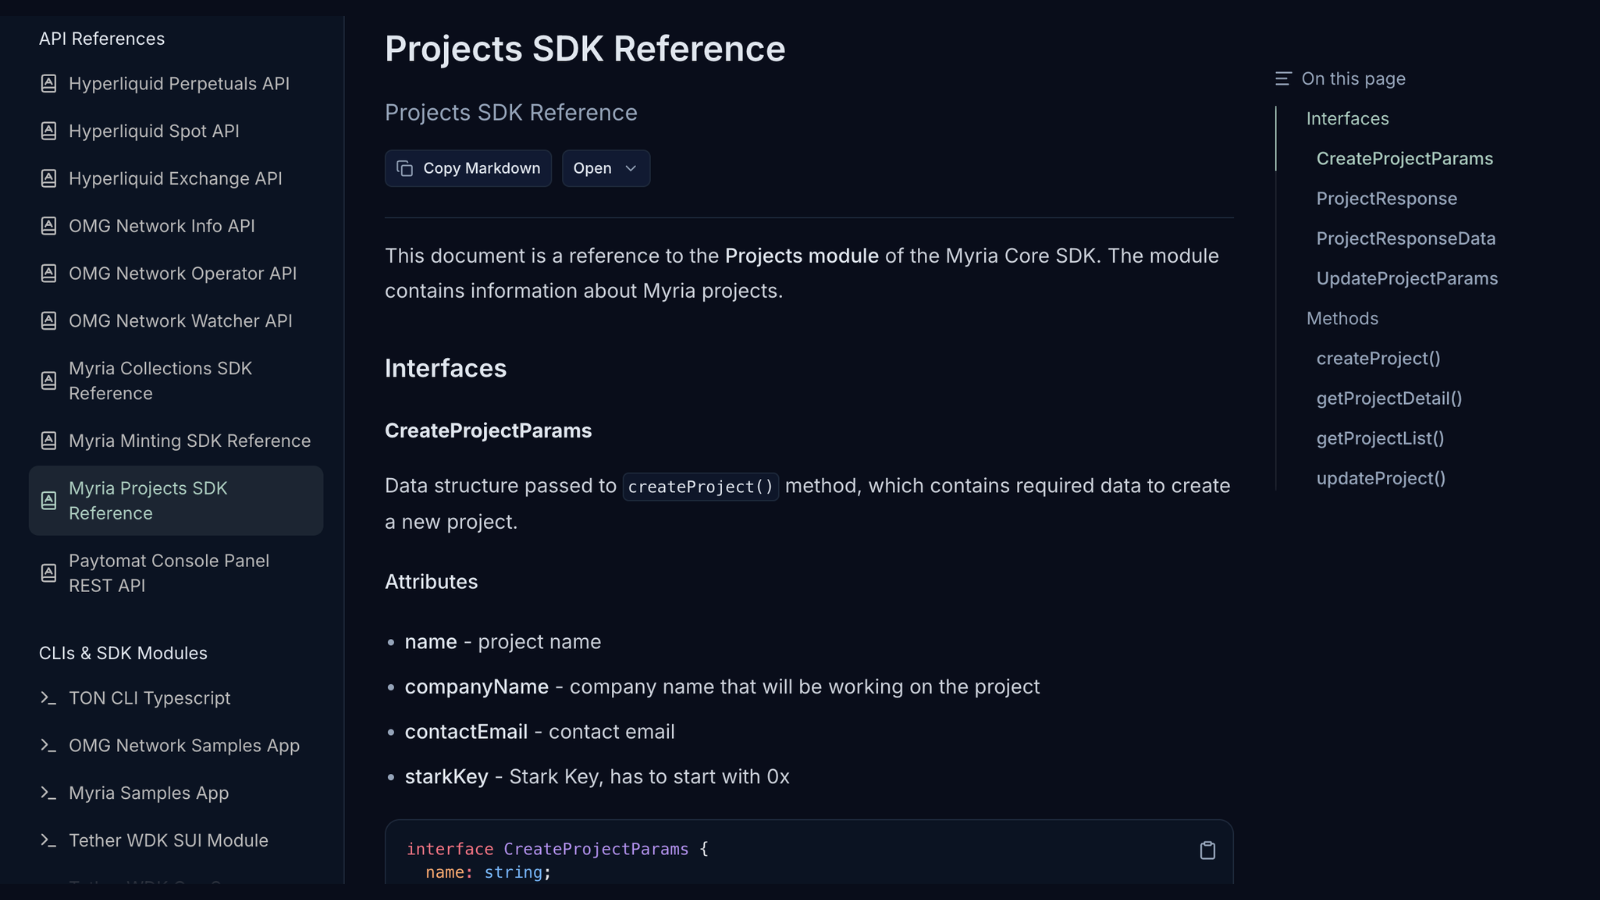Click the OMG Network Samples App terminal icon
The width and height of the screenshot is (1600, 900).
tap(48, 746)
